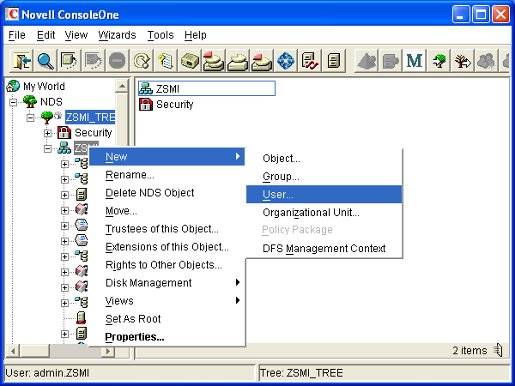Viewport: 515px width, 386px height.
Task: Click the blue circular arrows toolbar icon
Action: (285, 61)
